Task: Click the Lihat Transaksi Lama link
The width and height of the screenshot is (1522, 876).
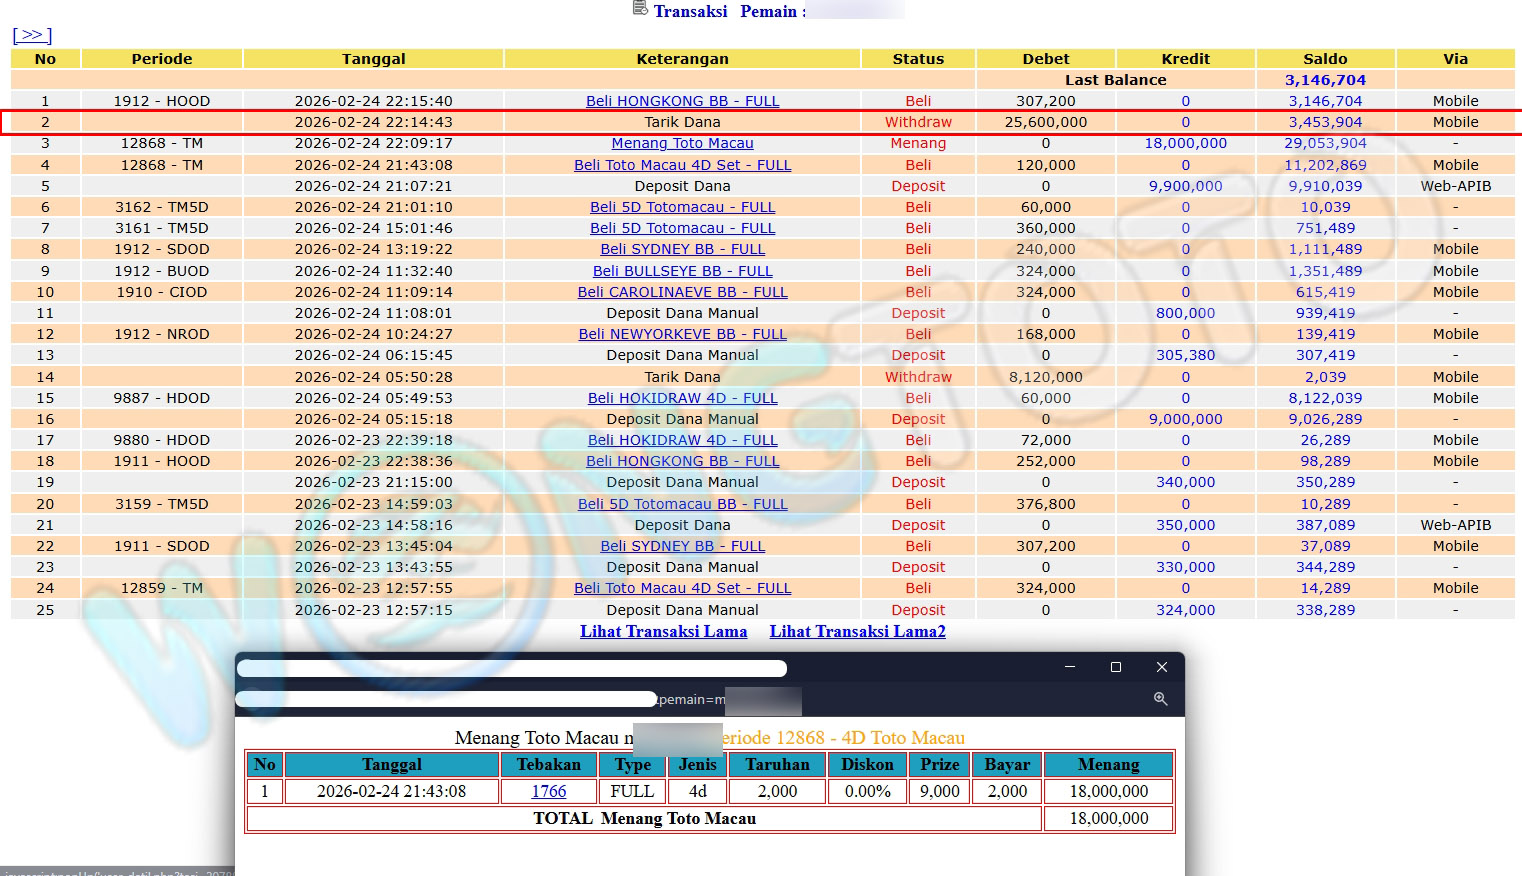Action: tap(663, 631)
